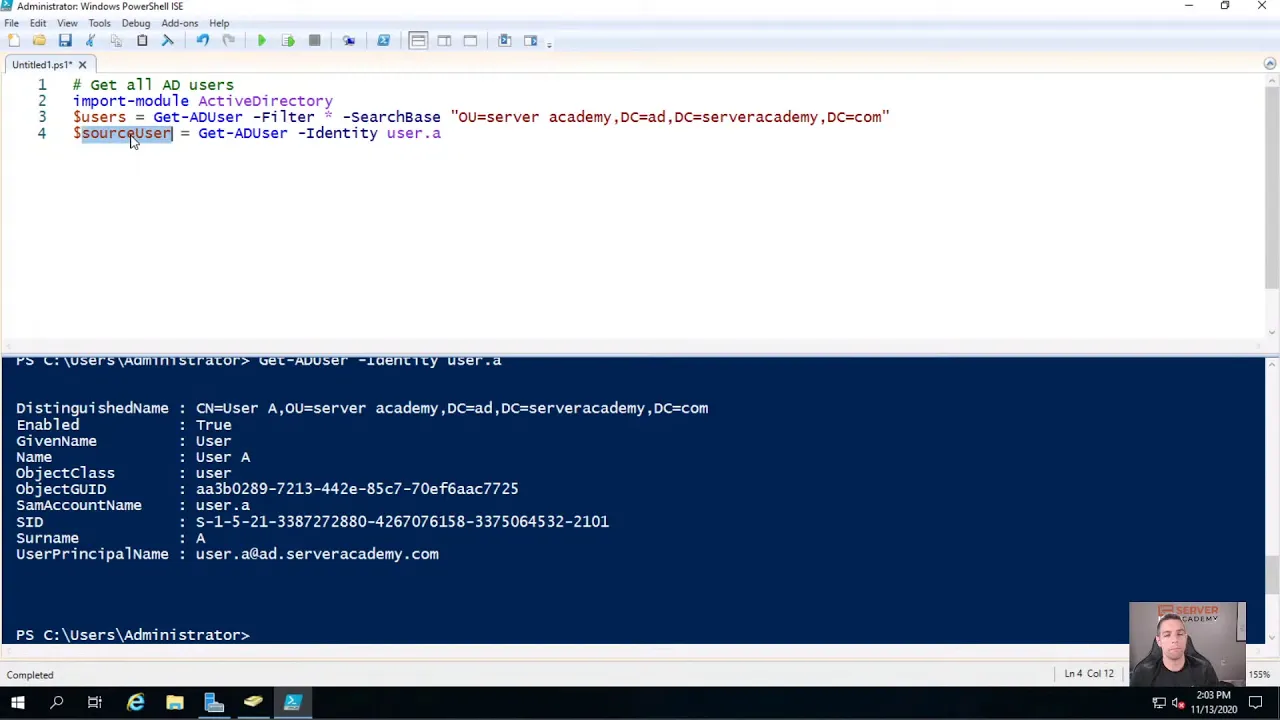Run Selection toolbar icon
Screen dimensions: 1280x720
[288, 40]
